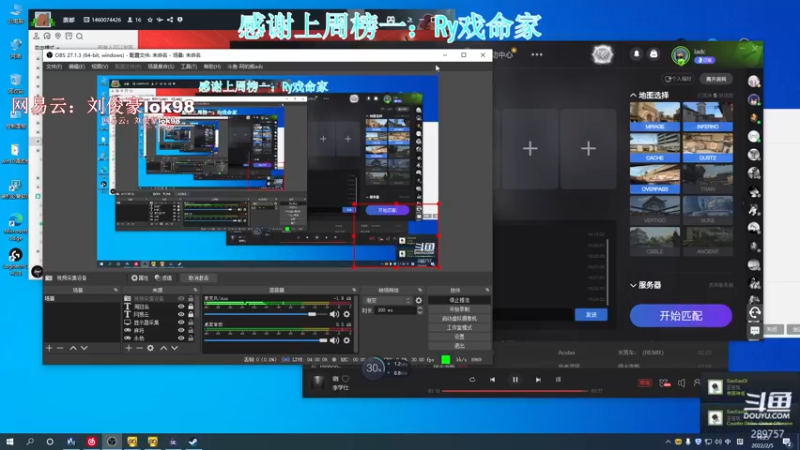Viewport: 800px width, 450px height.
Task: Show hidden system tray icons chevron
Action: 668,442
